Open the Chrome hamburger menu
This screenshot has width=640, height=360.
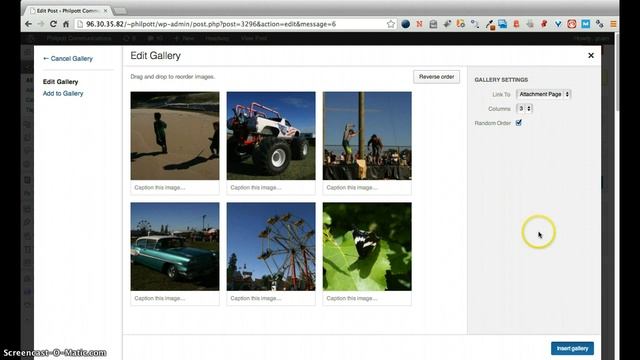click(613, 24)
